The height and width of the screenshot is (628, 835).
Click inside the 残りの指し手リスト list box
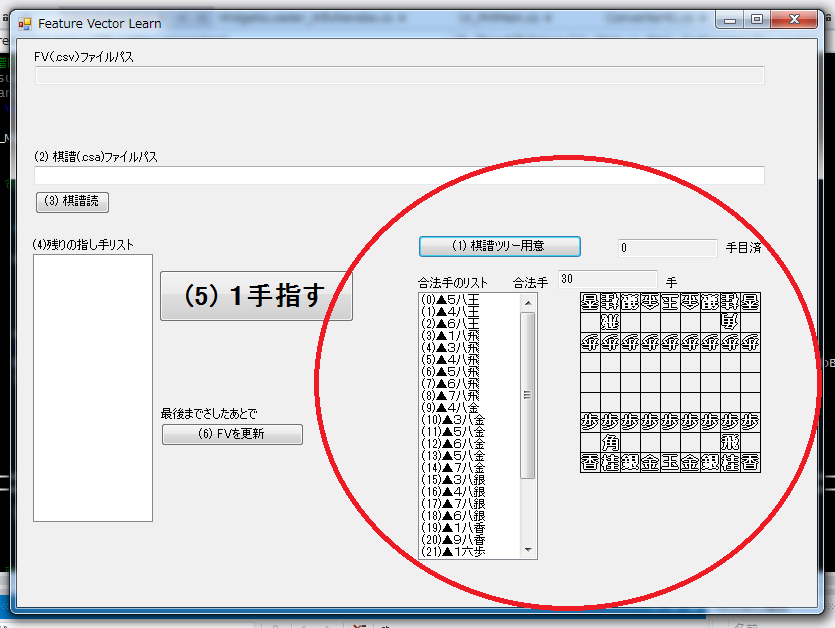pos(93,388)
